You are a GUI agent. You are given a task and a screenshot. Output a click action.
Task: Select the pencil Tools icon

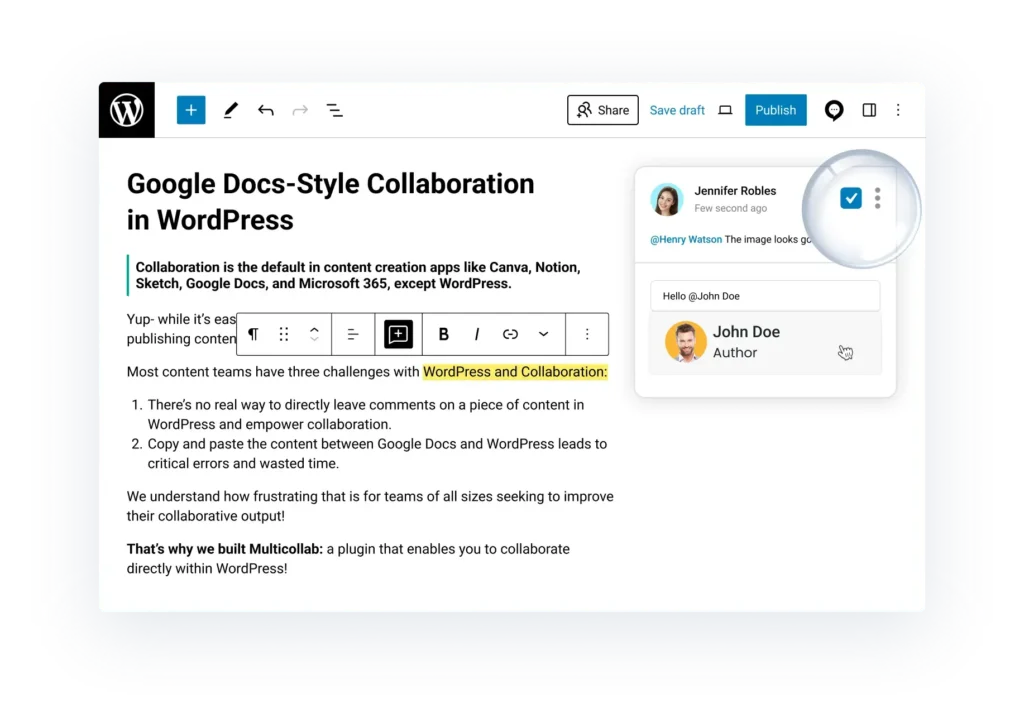pyautogui.click(x=231, y=110)
